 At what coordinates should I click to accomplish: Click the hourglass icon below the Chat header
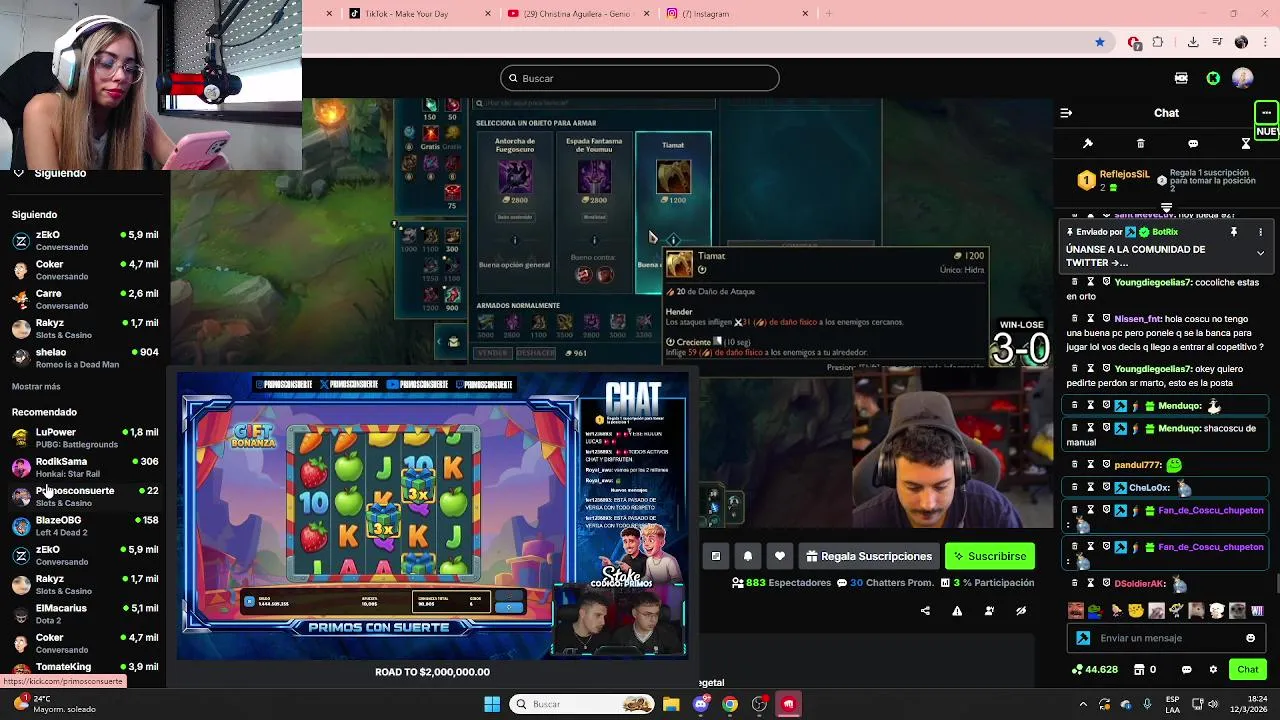[x=1246, y=144]
